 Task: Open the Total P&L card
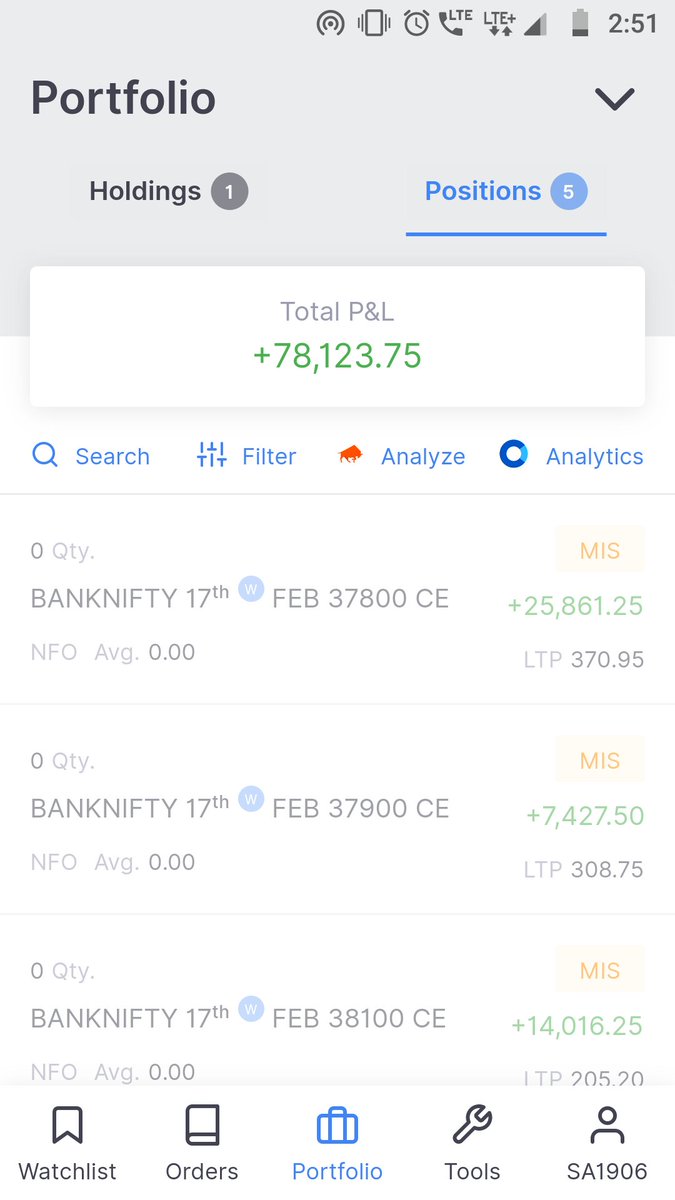point(337,336)
